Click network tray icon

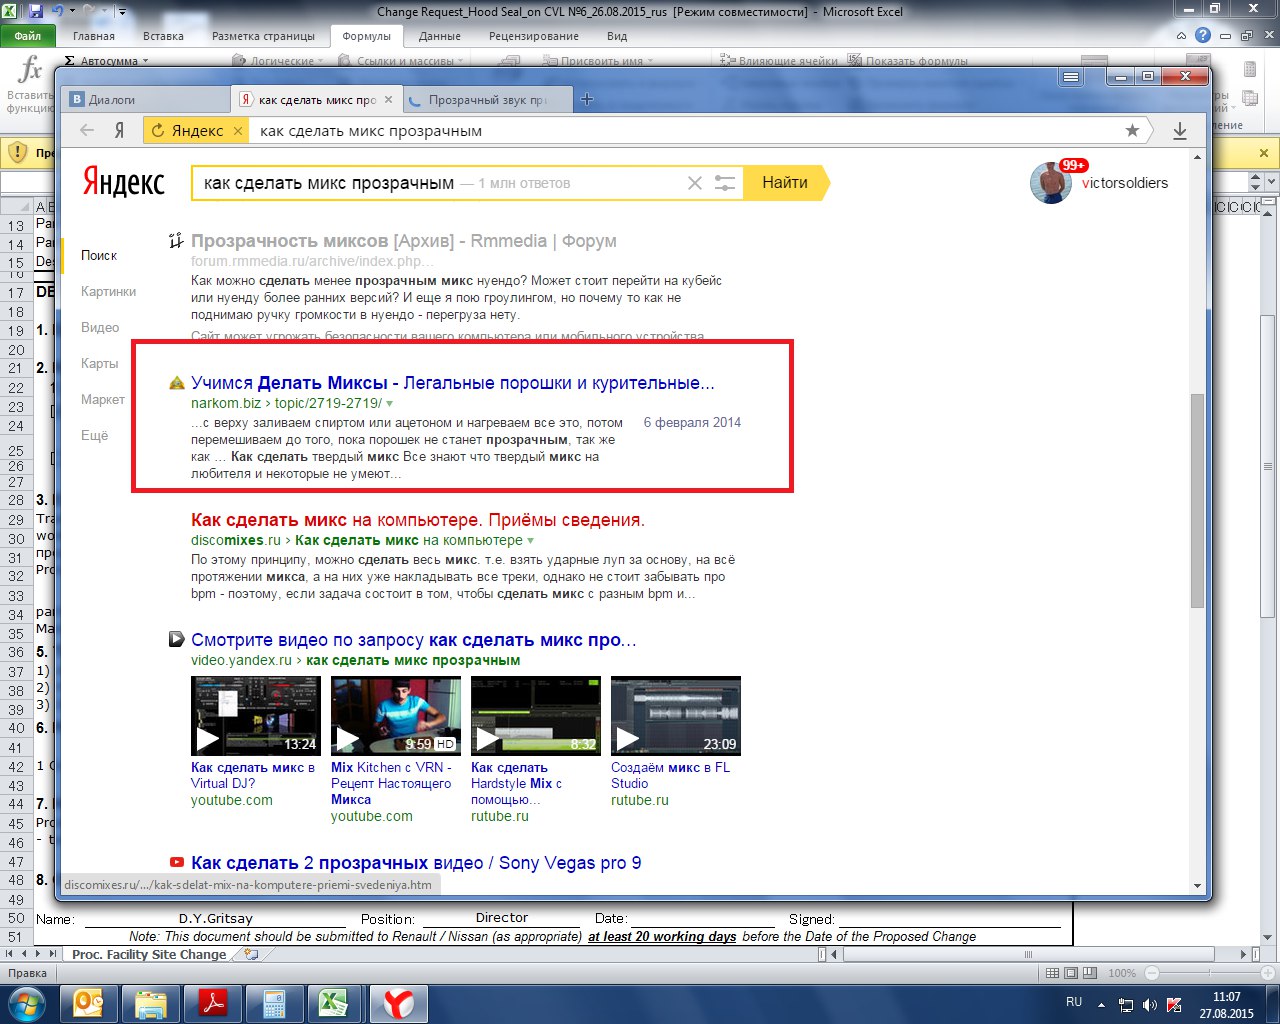[1126, 1005]
